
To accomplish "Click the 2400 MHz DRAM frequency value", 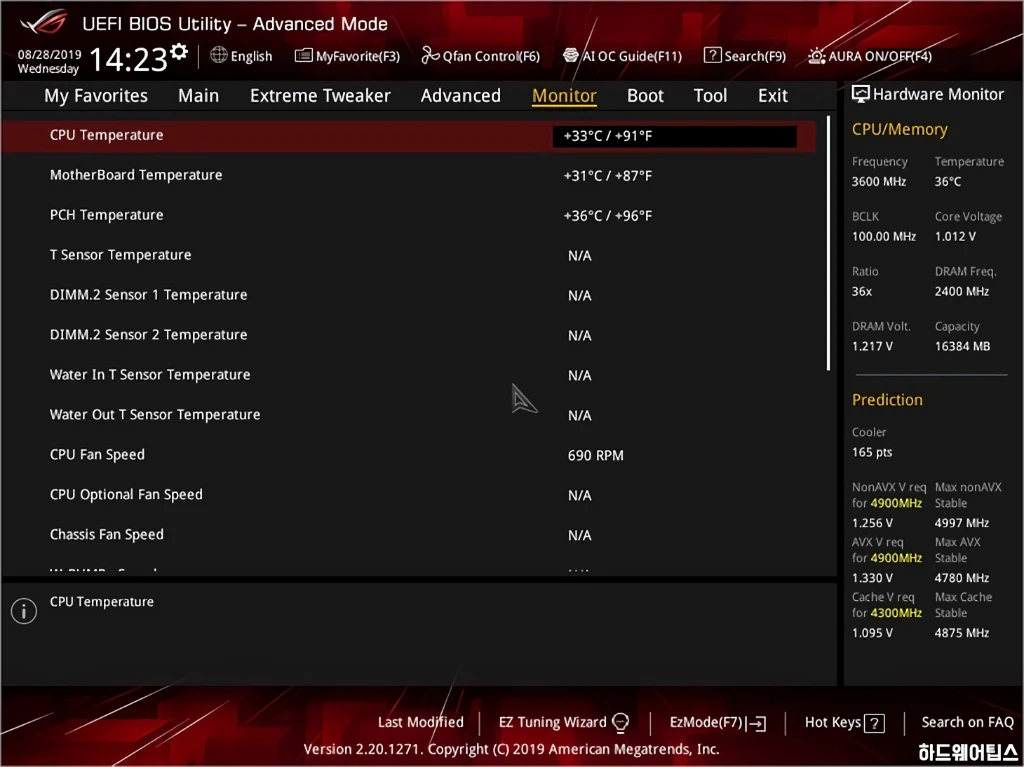I will tap(961, 291).
